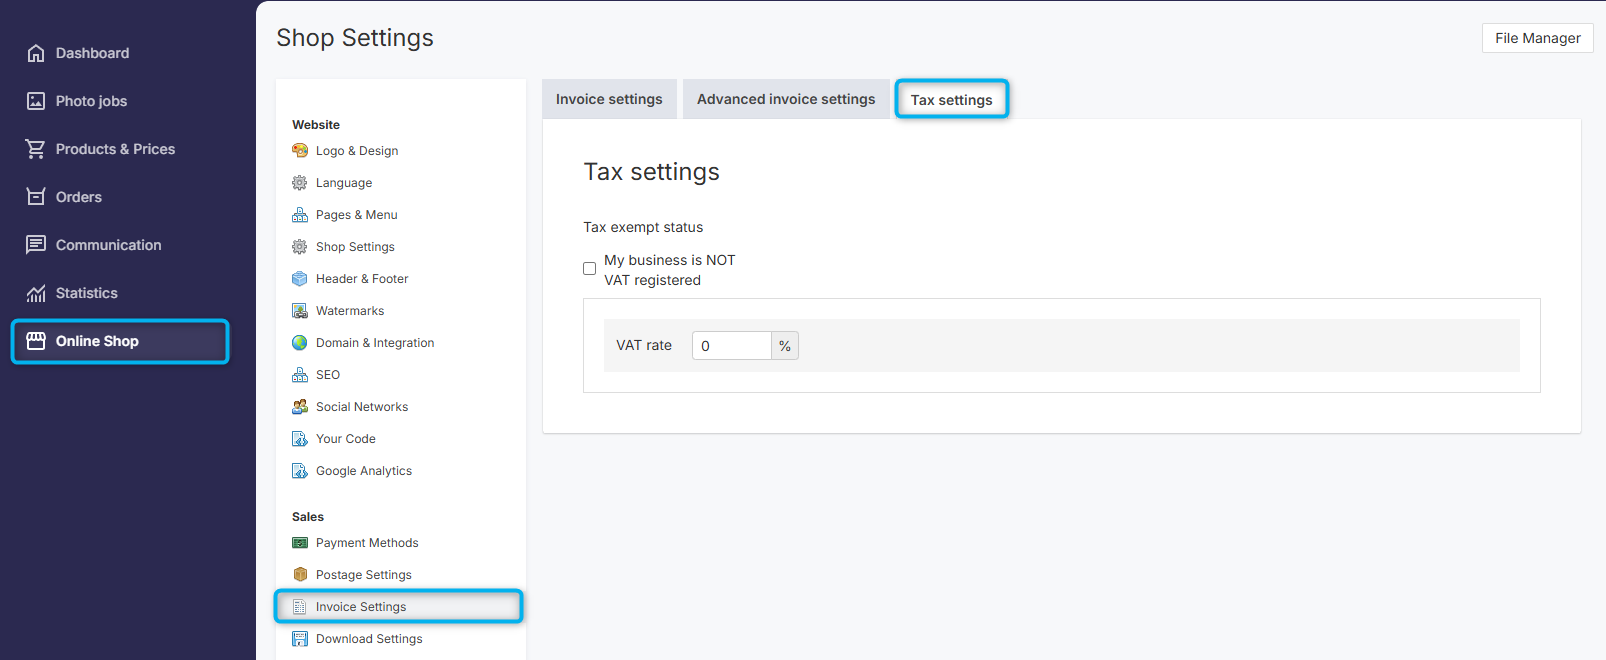Open the Statistics section
This screenshot has width=1606, height=660.
pos(87,293)
